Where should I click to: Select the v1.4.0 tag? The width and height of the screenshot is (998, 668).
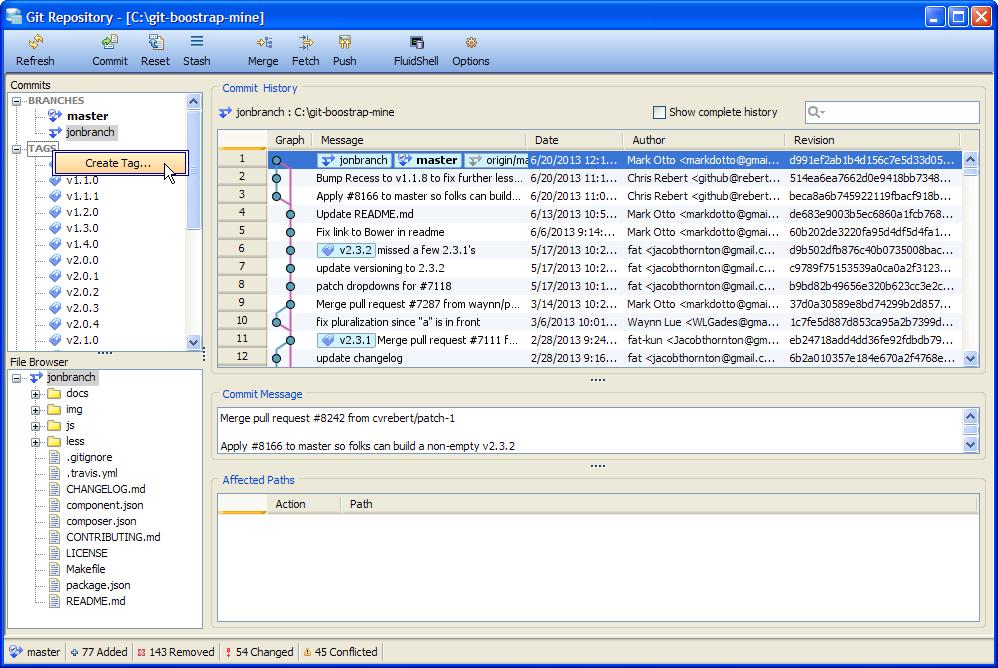coord(82,244)
